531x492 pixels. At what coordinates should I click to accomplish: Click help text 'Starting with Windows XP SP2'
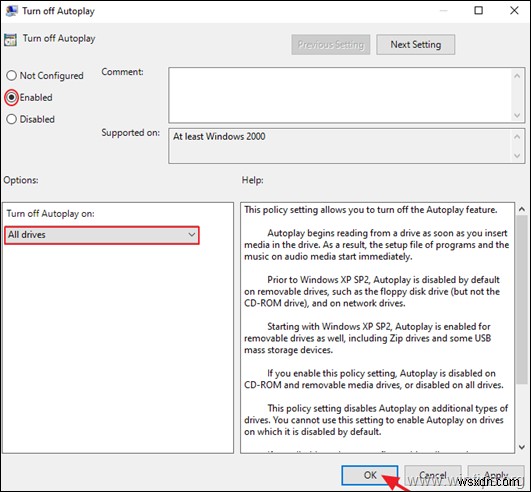(x=329, y=327)
